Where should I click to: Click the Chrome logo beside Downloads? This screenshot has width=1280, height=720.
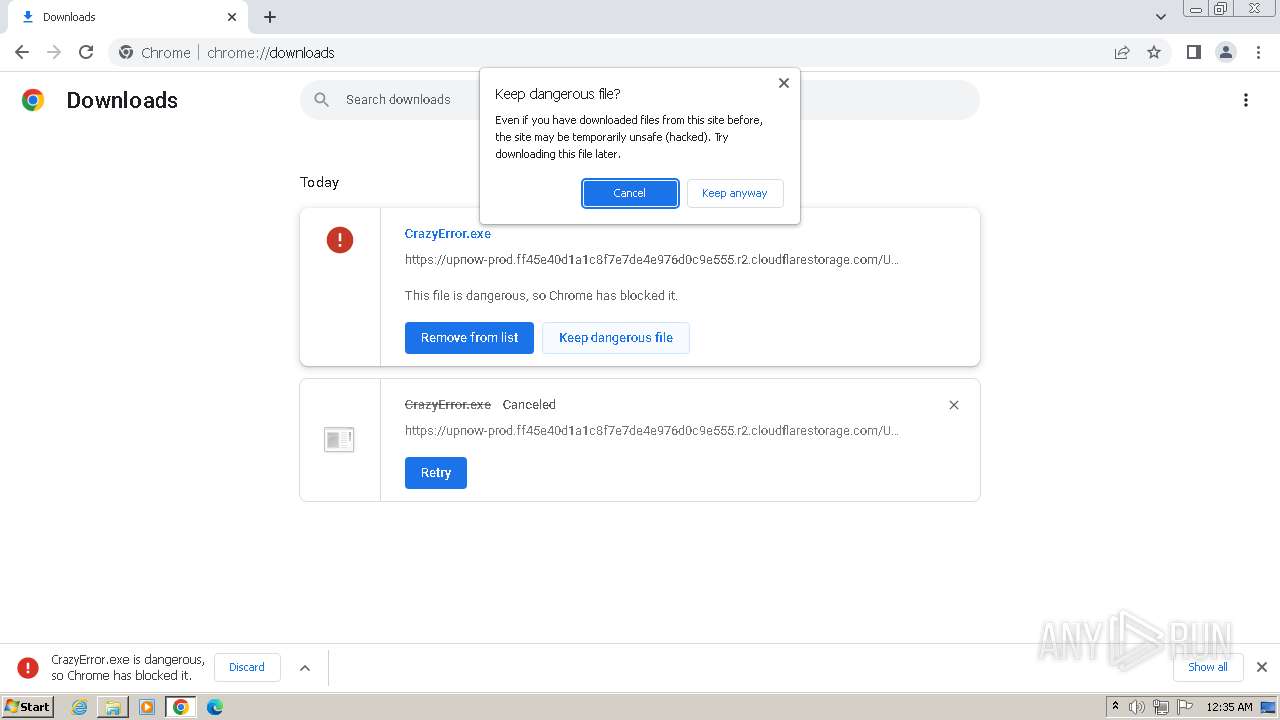[33, 100]
